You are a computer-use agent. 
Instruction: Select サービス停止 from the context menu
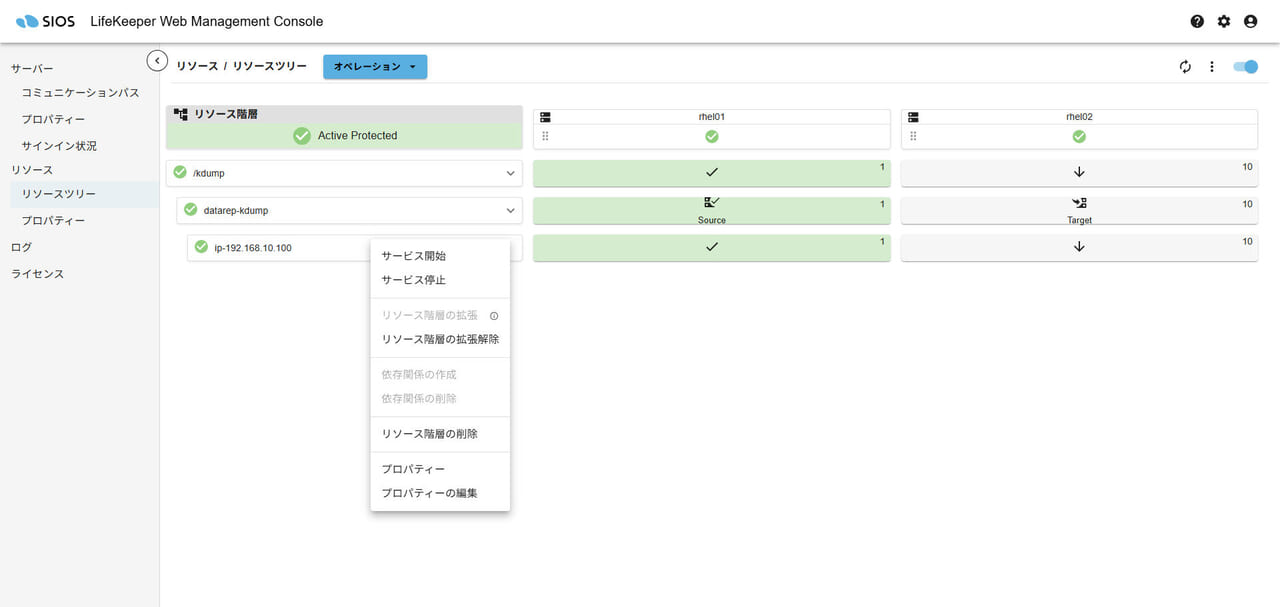[x=413, y=280]
